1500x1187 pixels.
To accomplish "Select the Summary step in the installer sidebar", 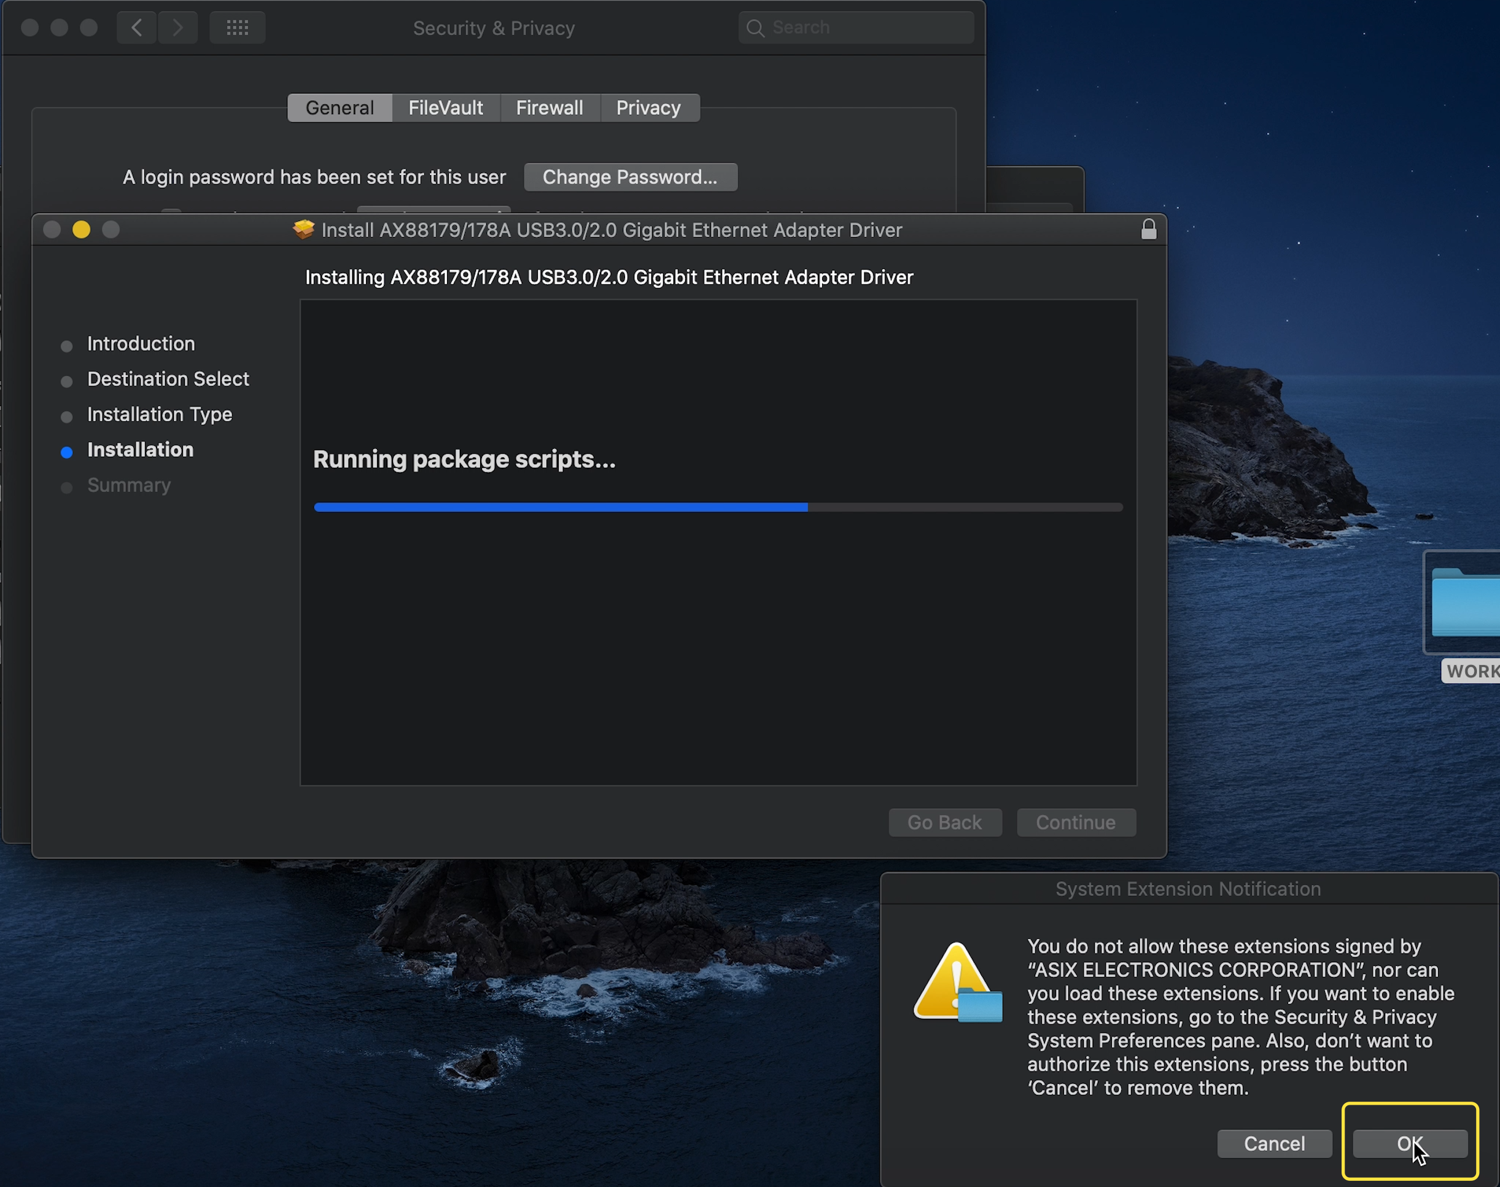I will [x=129, y=486].
